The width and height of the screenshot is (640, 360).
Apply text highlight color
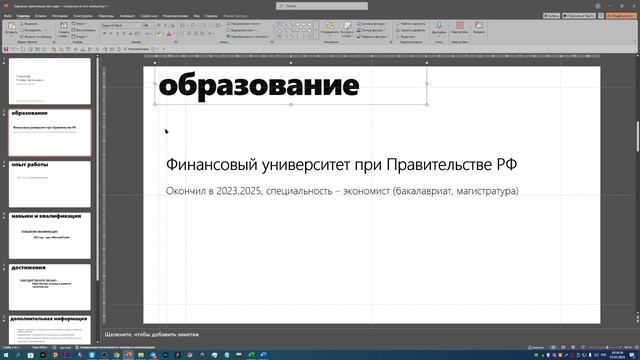pyautogui.click(x=158, y=34)
